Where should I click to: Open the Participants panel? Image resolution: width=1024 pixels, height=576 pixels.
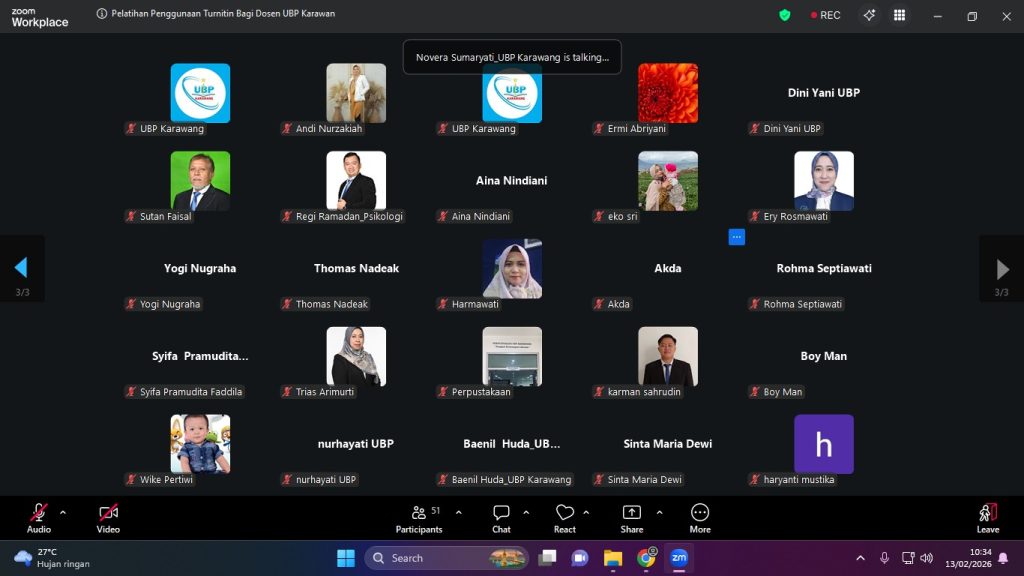[x=419, y=519]
